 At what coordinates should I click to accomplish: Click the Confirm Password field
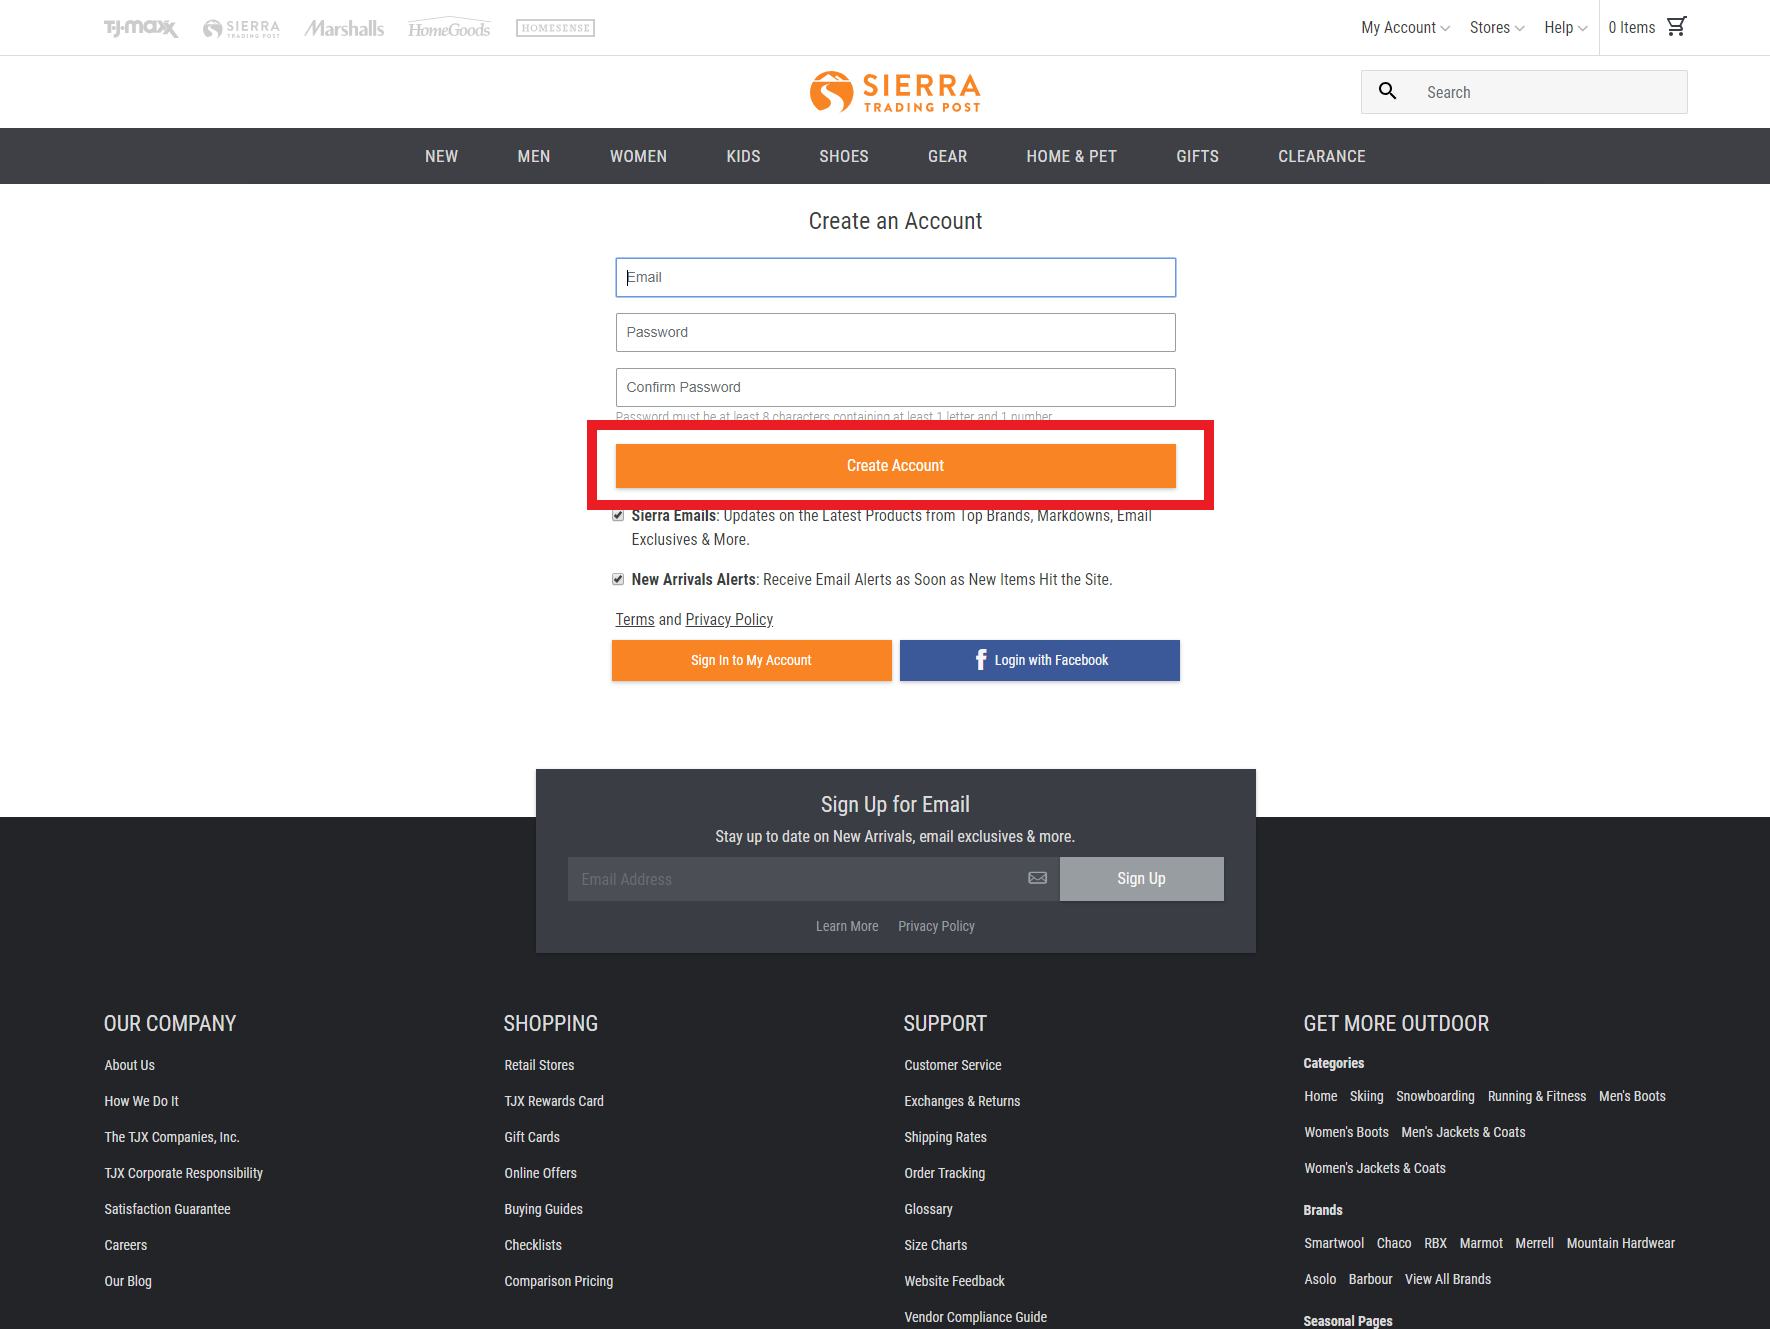[x=895, y=387]
